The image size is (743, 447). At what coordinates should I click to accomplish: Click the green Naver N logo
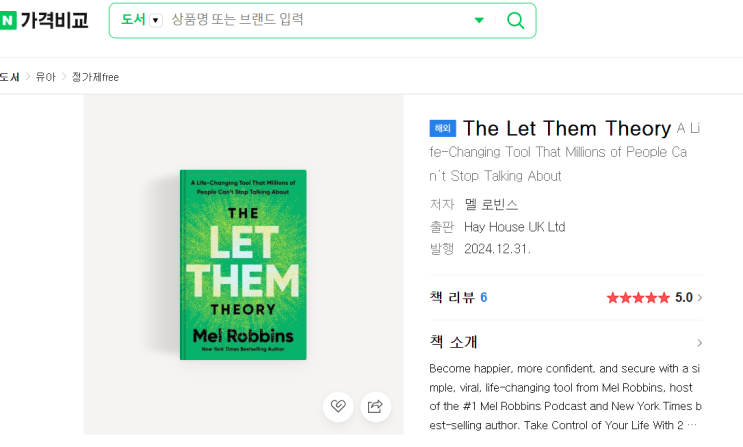click(x=9, y=20)
